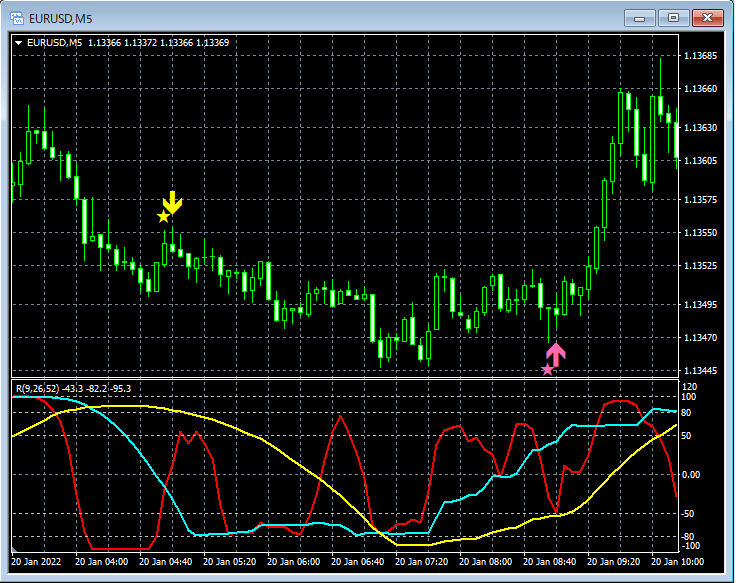This screenshot has width=736, height=583.
Task: Expand the chart's EURUSD,M5 triangle menu
Action: (x=19, y=43)
